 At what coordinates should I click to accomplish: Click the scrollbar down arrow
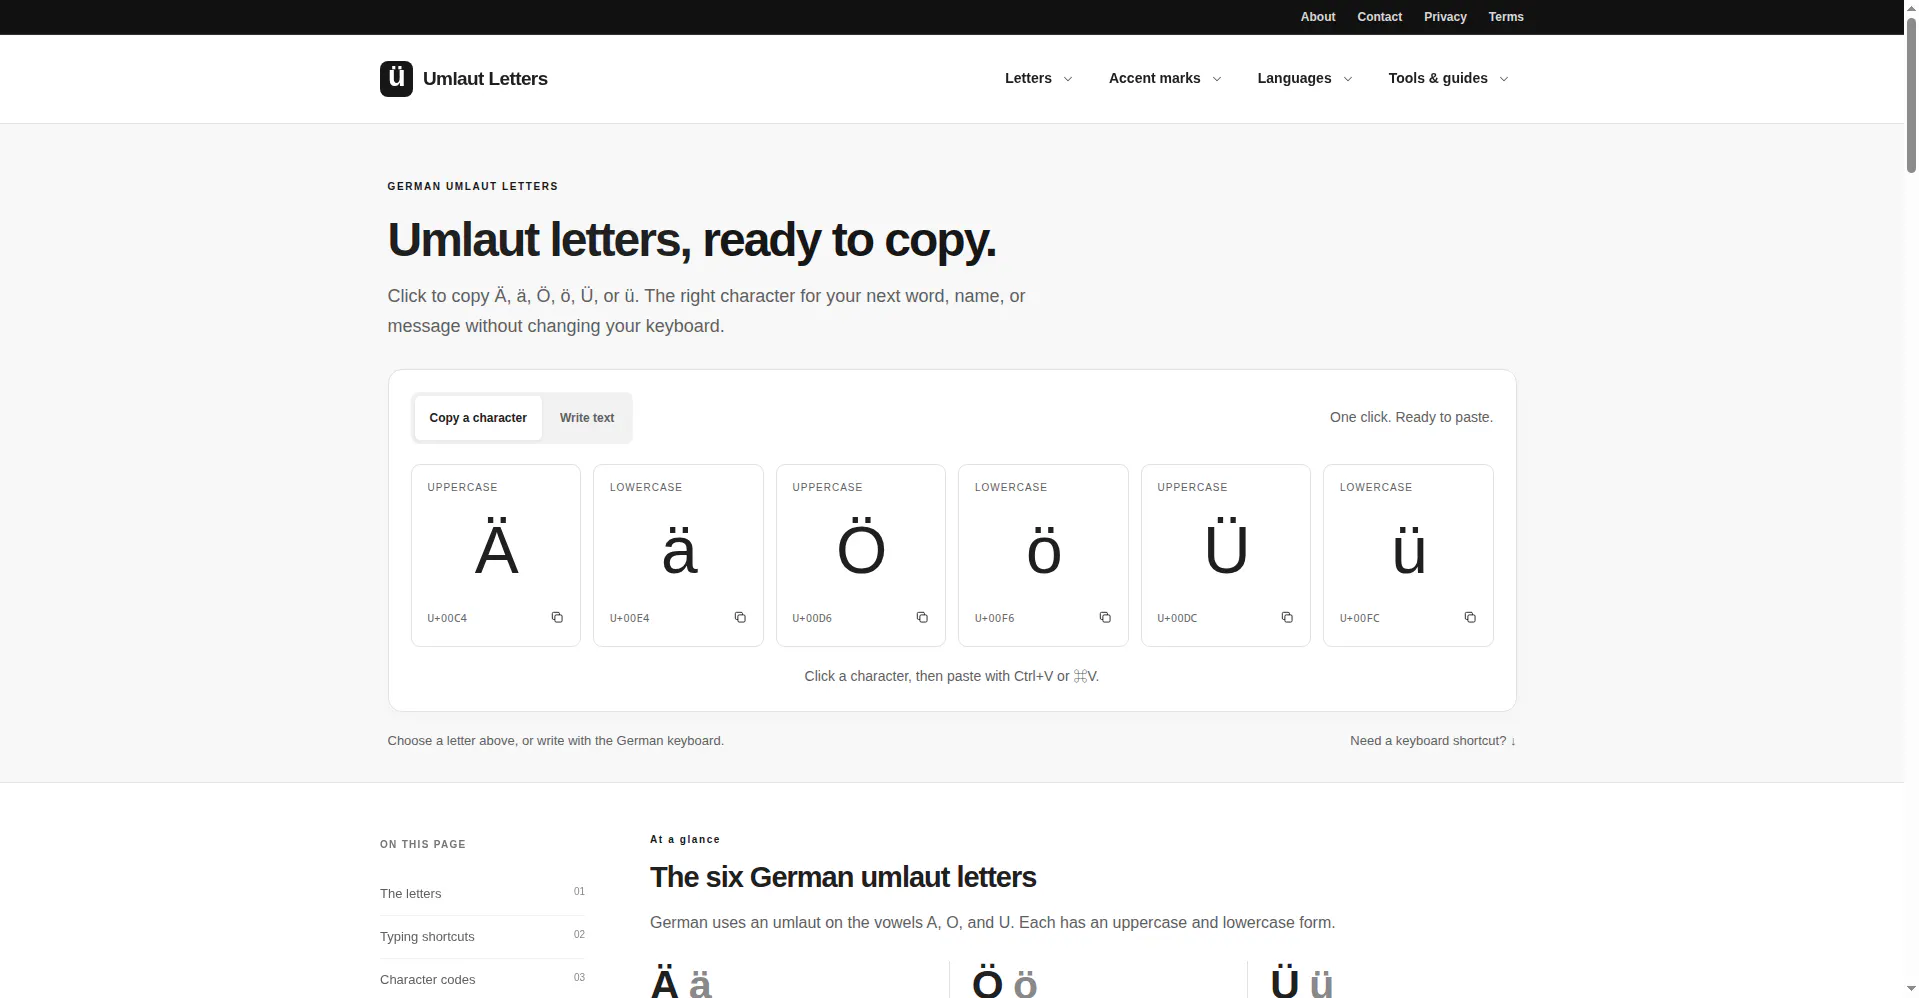click(x=1911, y=989)
